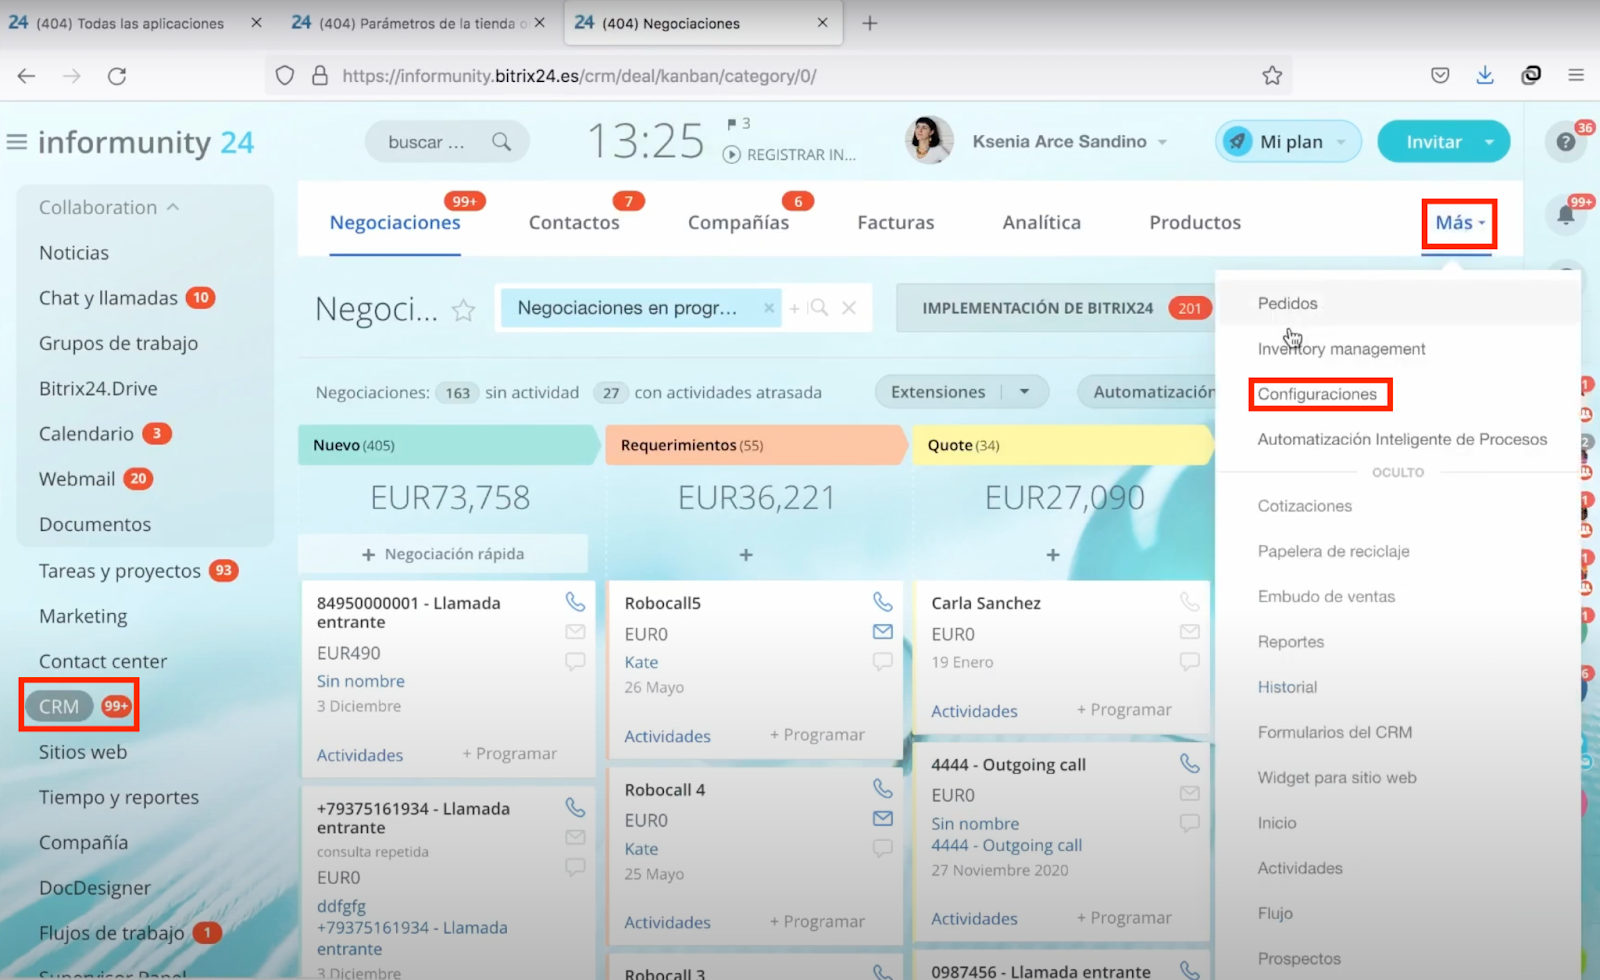1600x980 pixels.
Task: Open the Productos tab
Action: pyautogui.click(x=1195, y=223)
